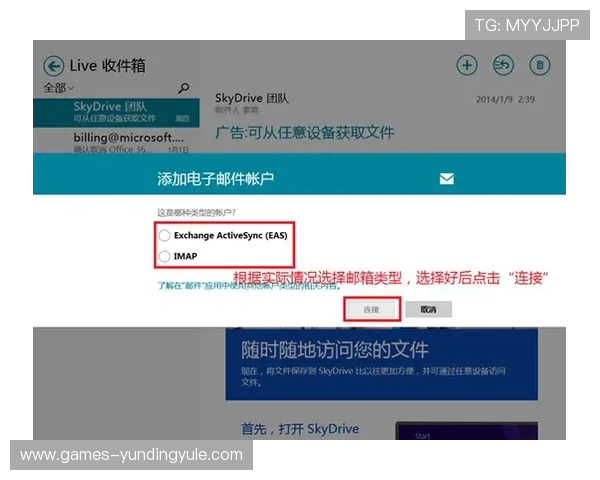Click the subject 广告:可从任意设备获取文件

(x=304, y=133)
